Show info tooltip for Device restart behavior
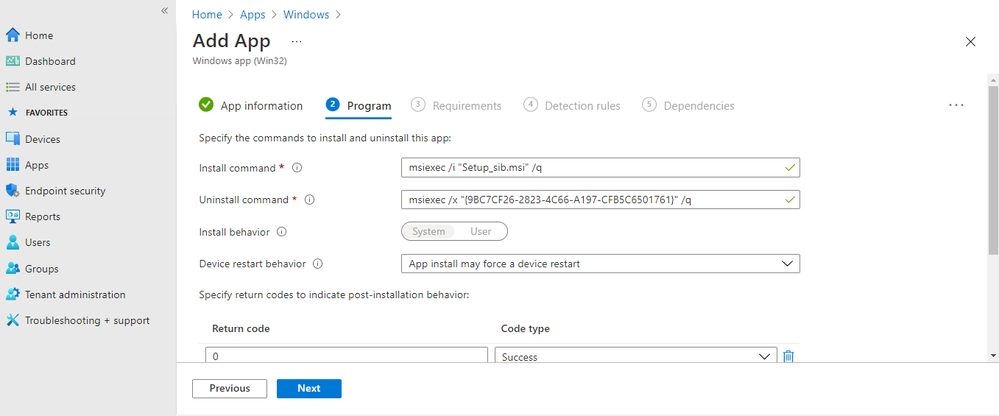This screenshot has height=416, width=999. (x=318, y=264)
